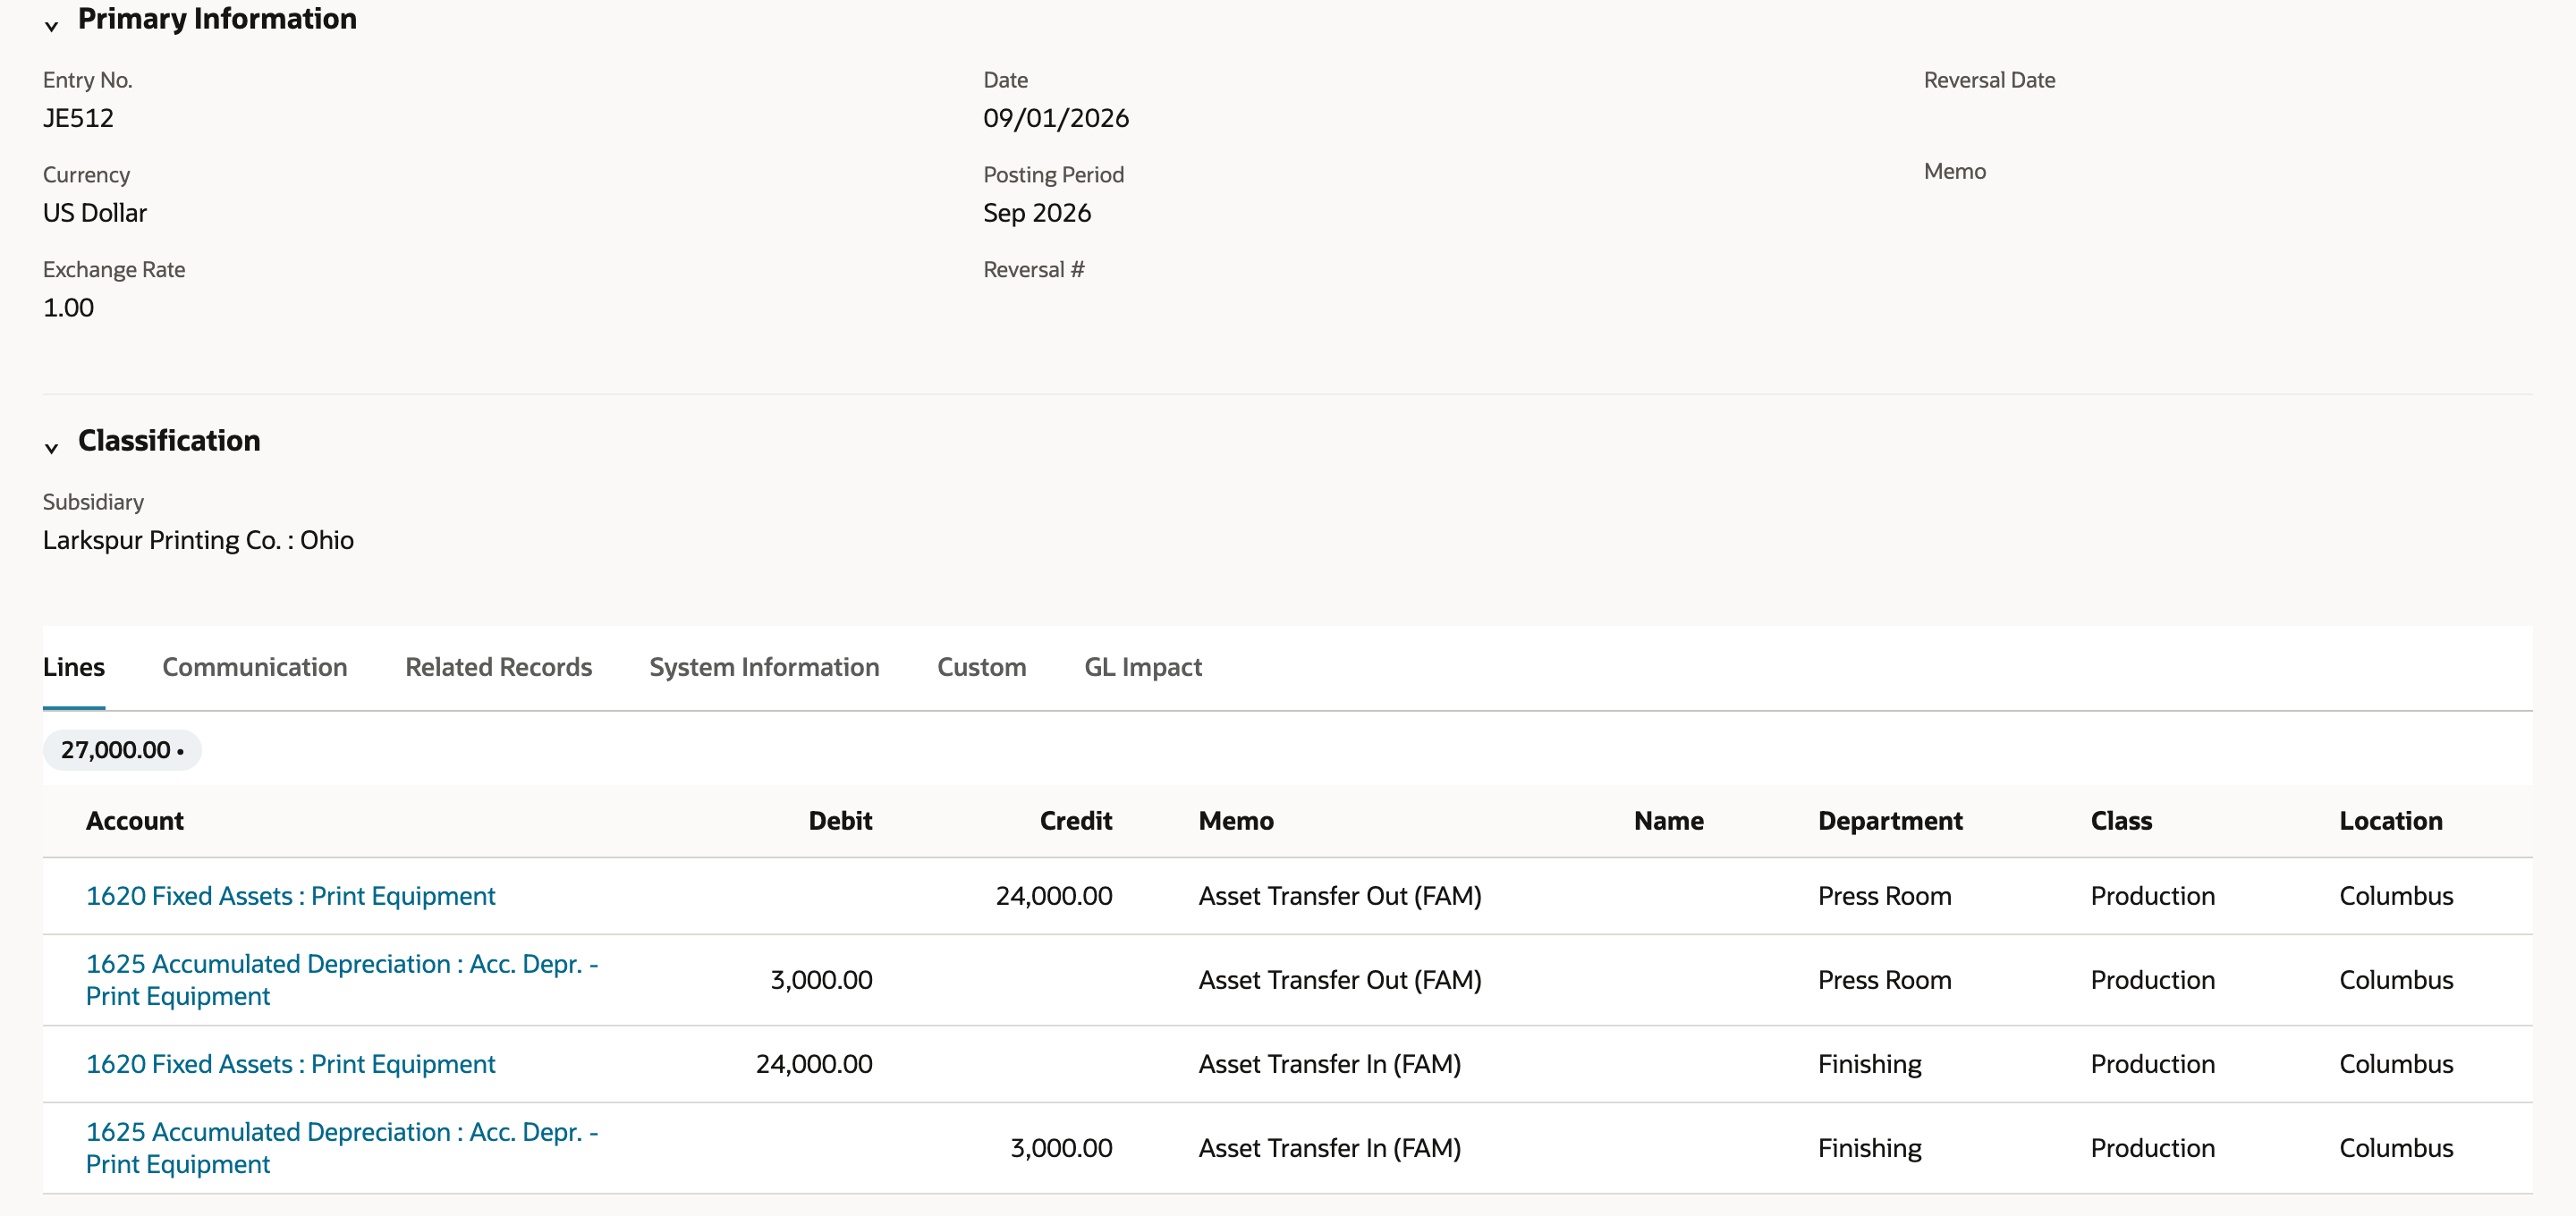Click the Classification heading
The width and height of the screenshot is (2576, 1216).
pyautogui.click(x=169, y=441)
